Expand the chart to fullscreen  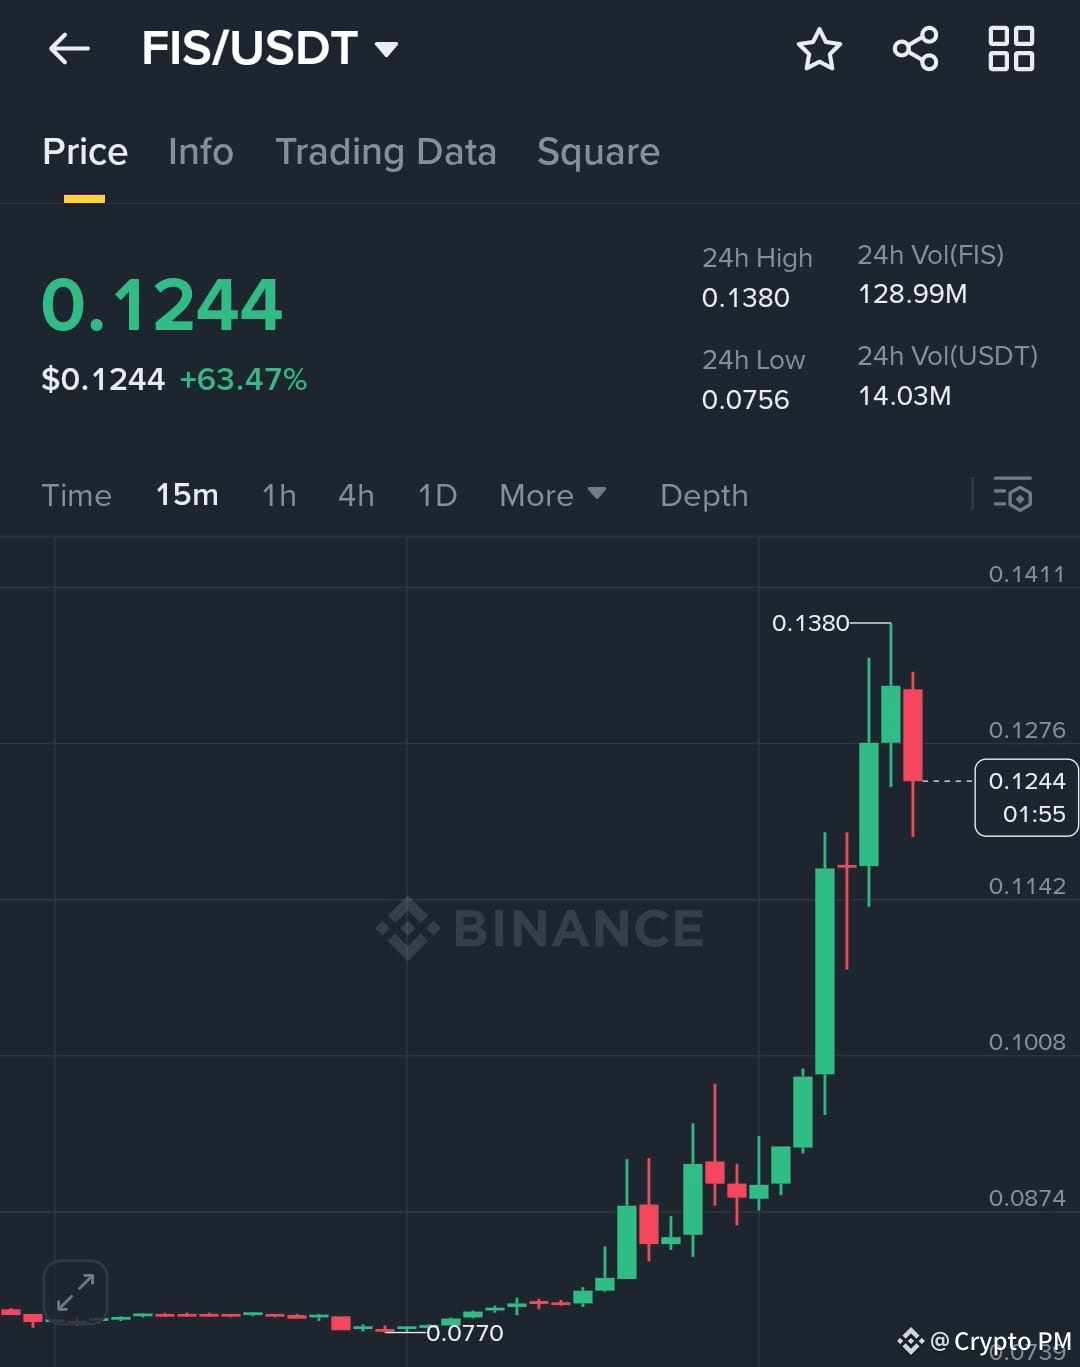coord(75,1291)
